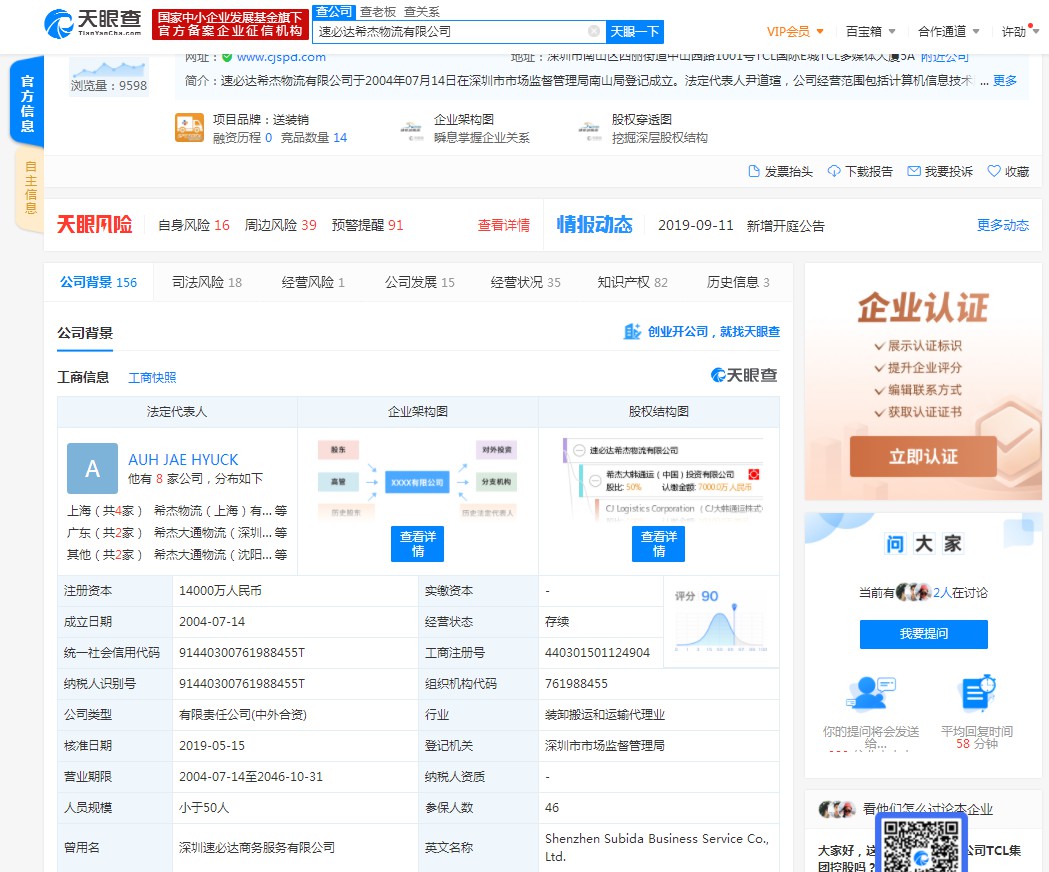Open the 经营状况 tab
The width and height of the screenshot is (1049, 872).
point(525,282)
